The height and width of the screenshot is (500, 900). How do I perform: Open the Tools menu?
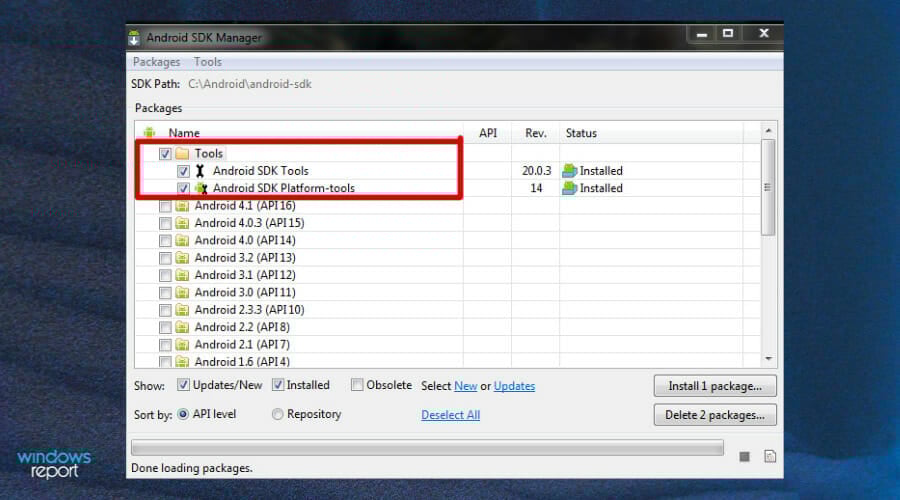207,62
